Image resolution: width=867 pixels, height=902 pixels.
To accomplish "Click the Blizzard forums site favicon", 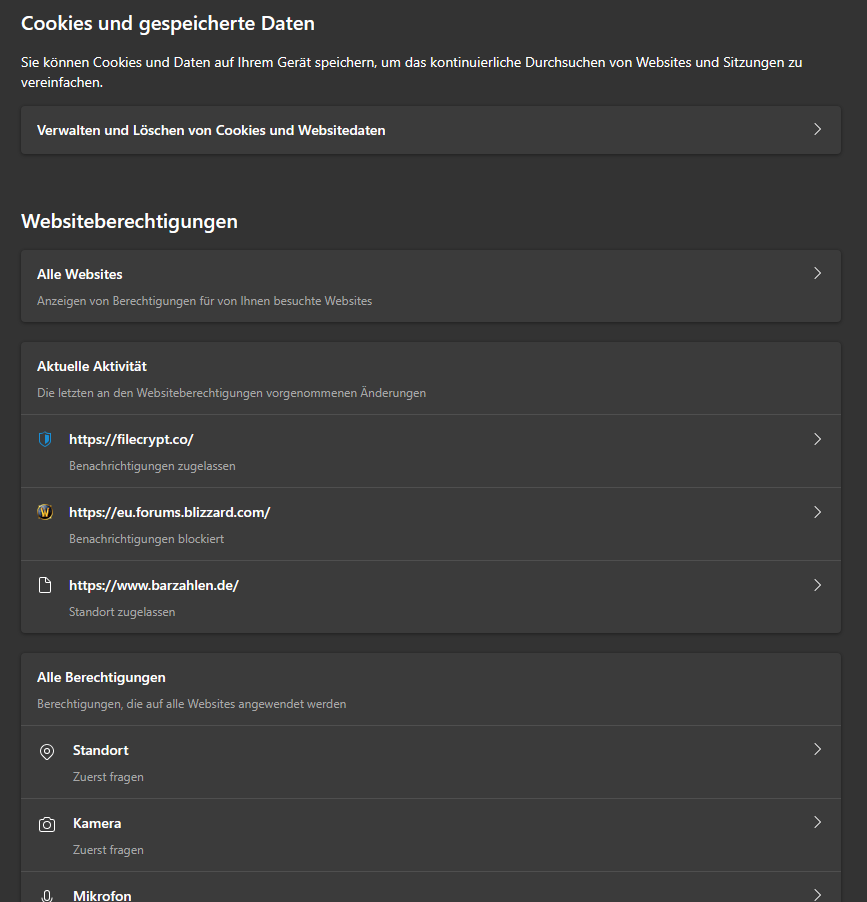I will coord(44,511).
